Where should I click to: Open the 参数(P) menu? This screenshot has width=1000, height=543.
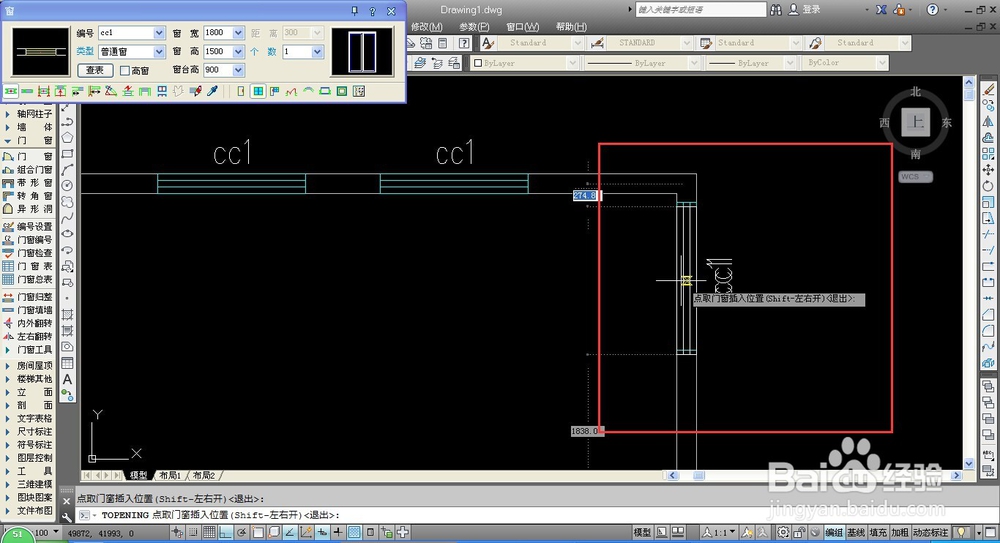coord(474,27)
